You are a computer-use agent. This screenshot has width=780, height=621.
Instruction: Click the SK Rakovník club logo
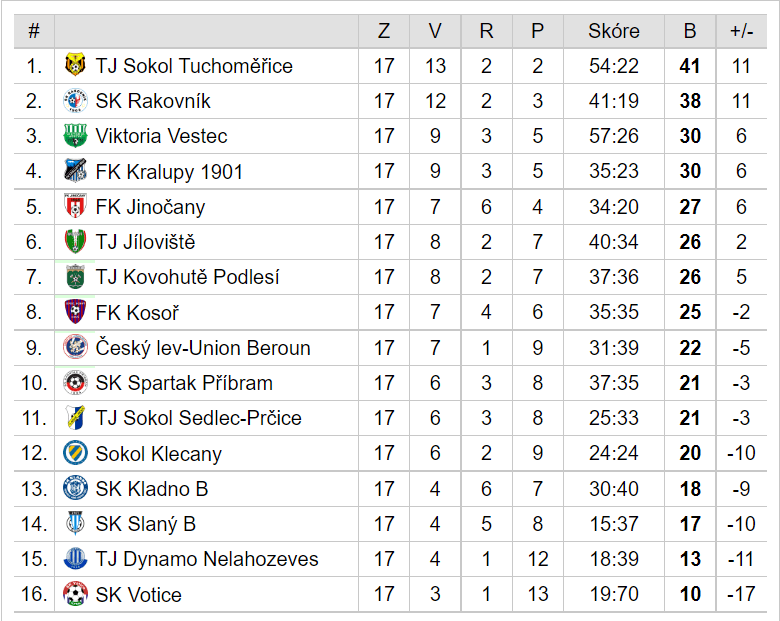pyautogui.click(x=75, y=101)
